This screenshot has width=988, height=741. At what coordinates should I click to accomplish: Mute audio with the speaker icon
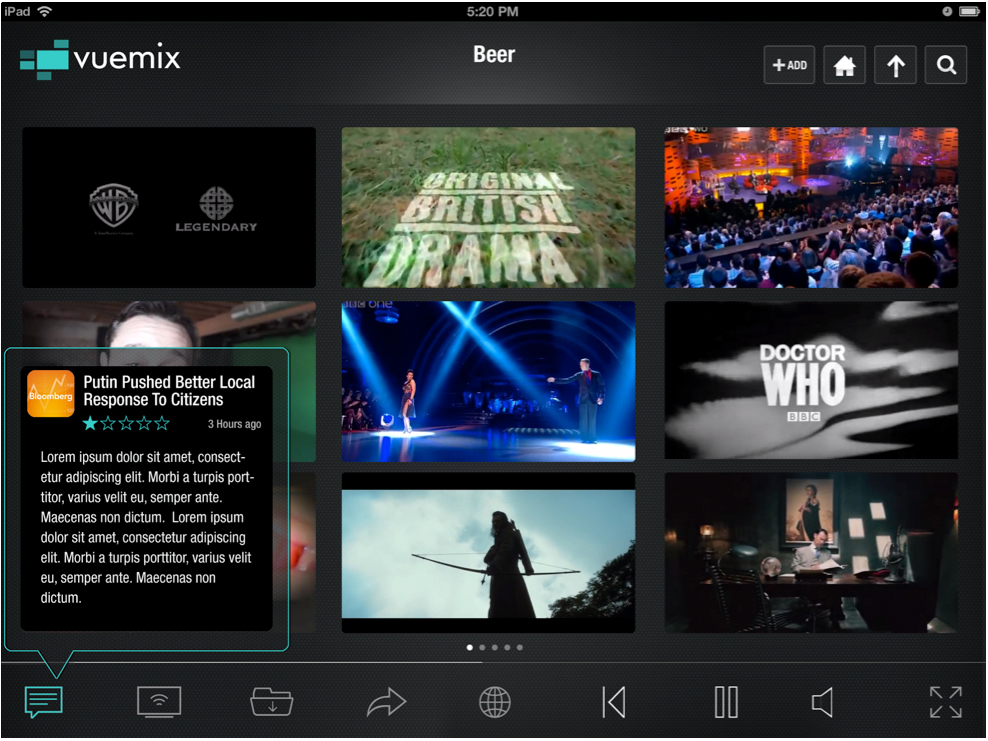click(x=823, y=702)
